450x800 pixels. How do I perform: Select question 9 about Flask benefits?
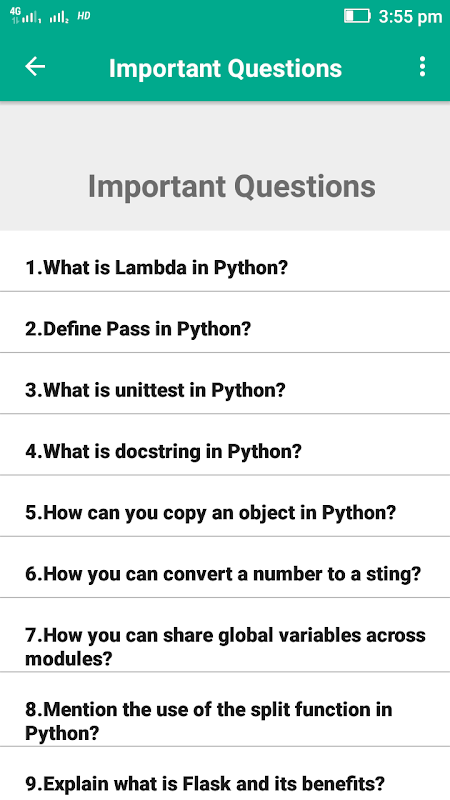point(225,782)
